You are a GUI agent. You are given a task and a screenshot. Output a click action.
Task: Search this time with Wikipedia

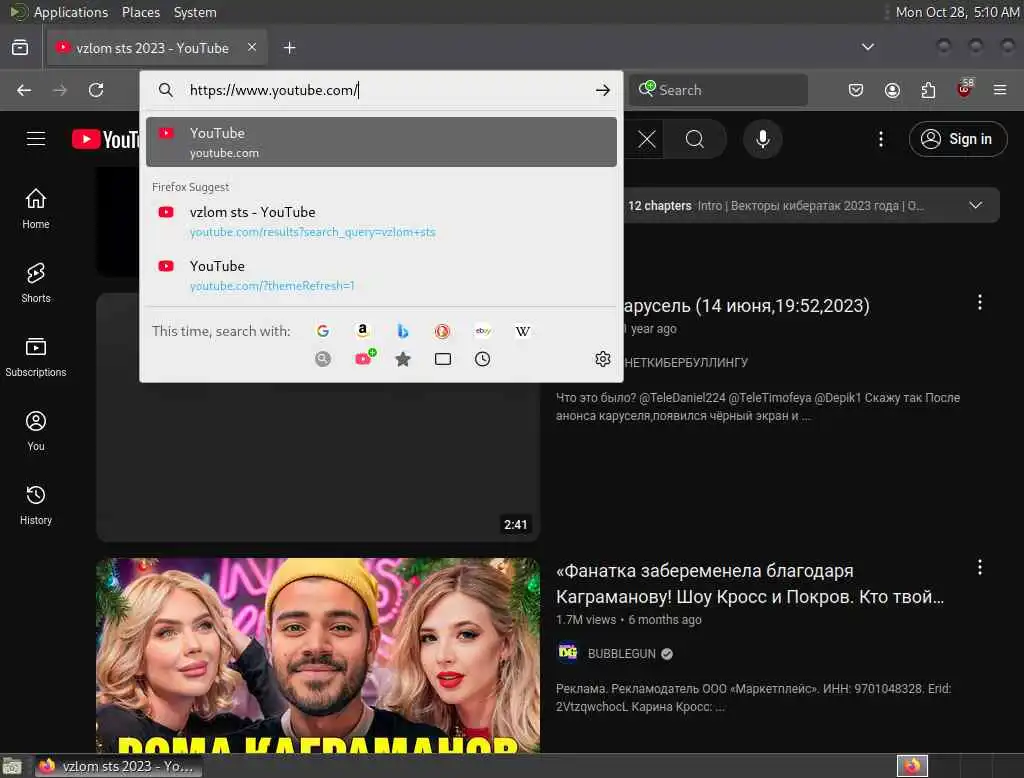(x=522, y=331)
